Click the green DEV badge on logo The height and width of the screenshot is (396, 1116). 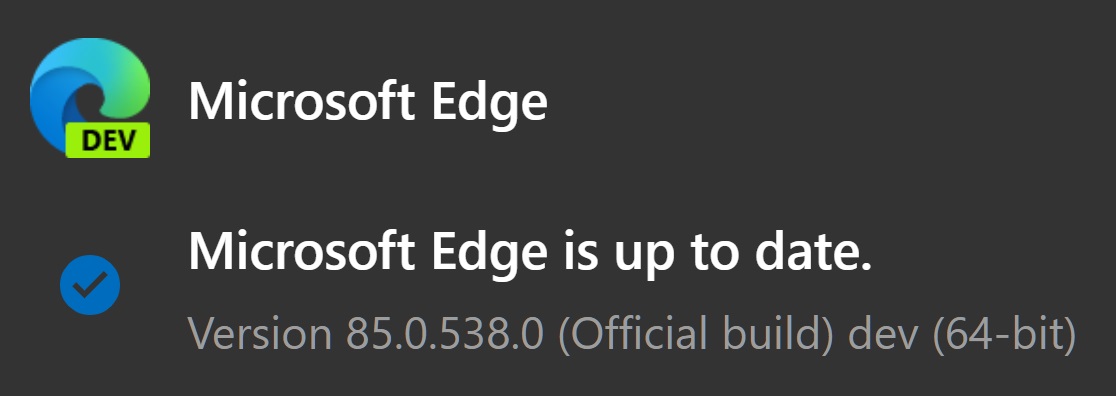tap(107, 140)
